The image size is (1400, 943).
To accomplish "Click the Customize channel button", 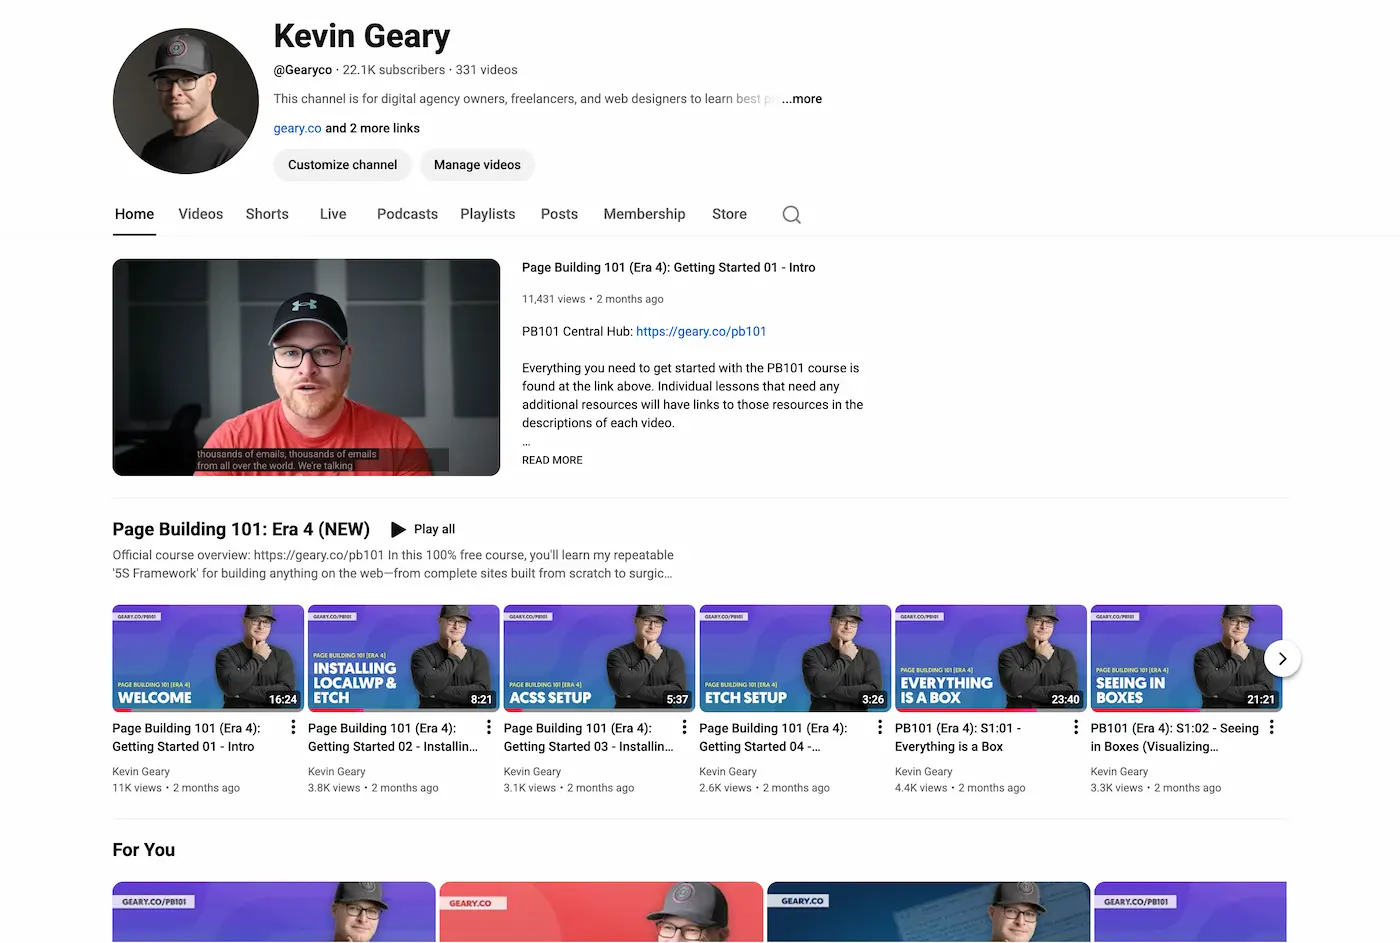I will (x=342, y=165).
